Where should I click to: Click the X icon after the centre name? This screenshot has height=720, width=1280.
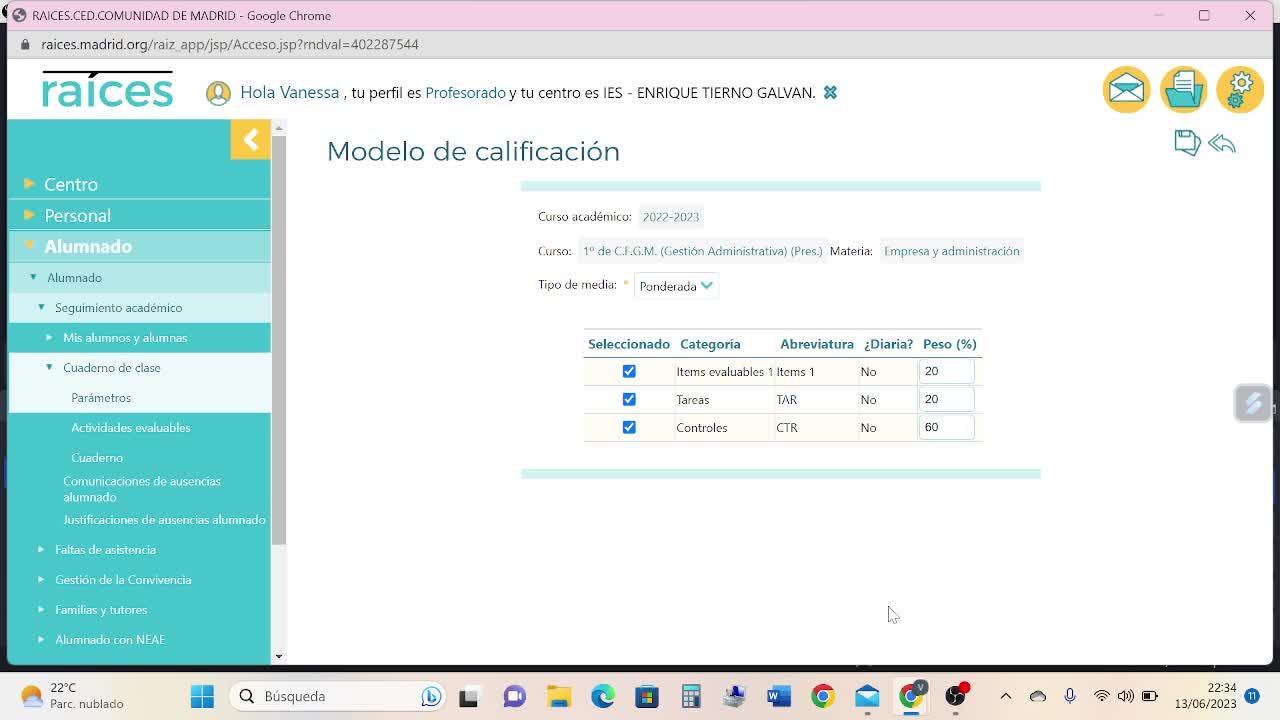point(830,92)
